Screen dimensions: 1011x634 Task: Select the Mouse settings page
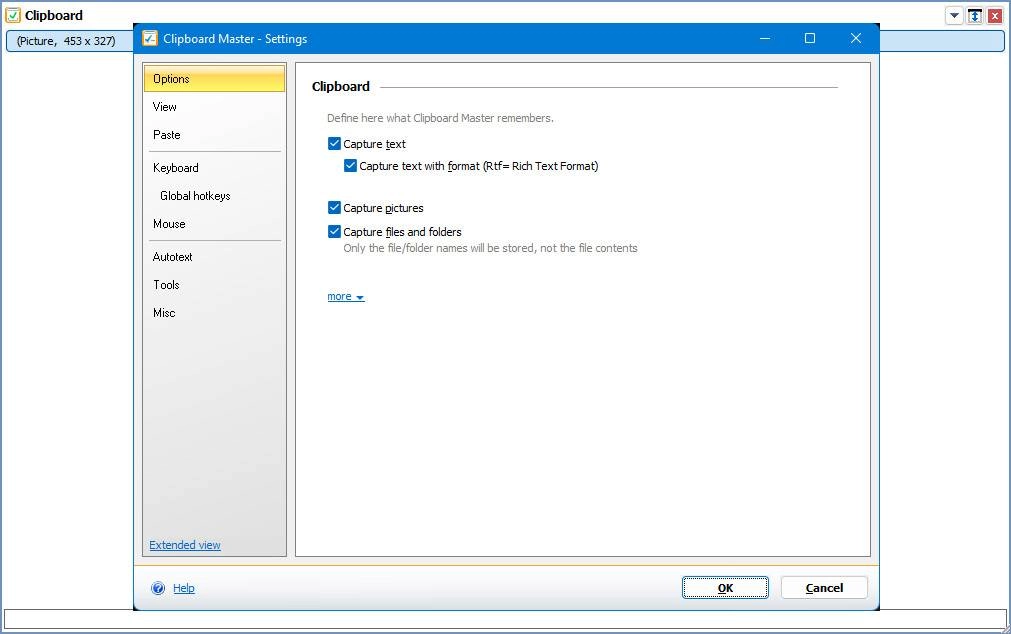point(214,224)
